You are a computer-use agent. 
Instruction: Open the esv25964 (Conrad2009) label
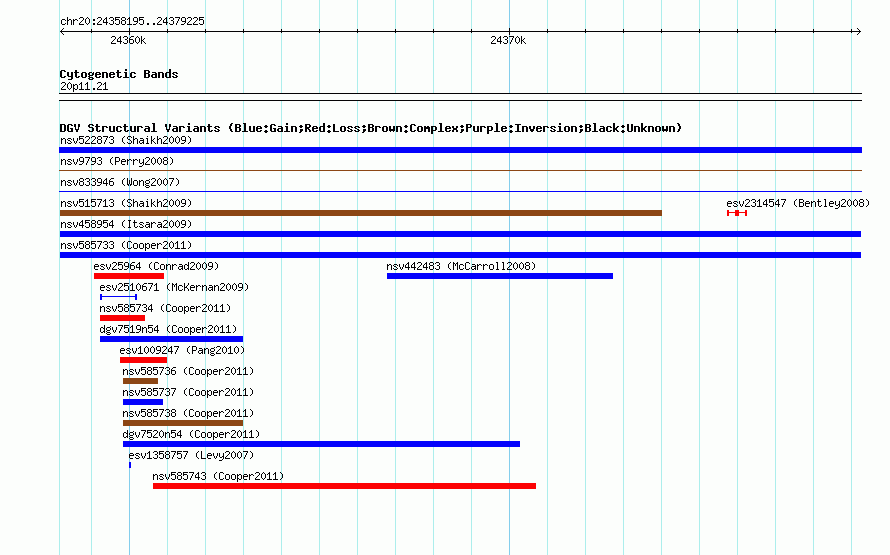click(x=156, y=266)
